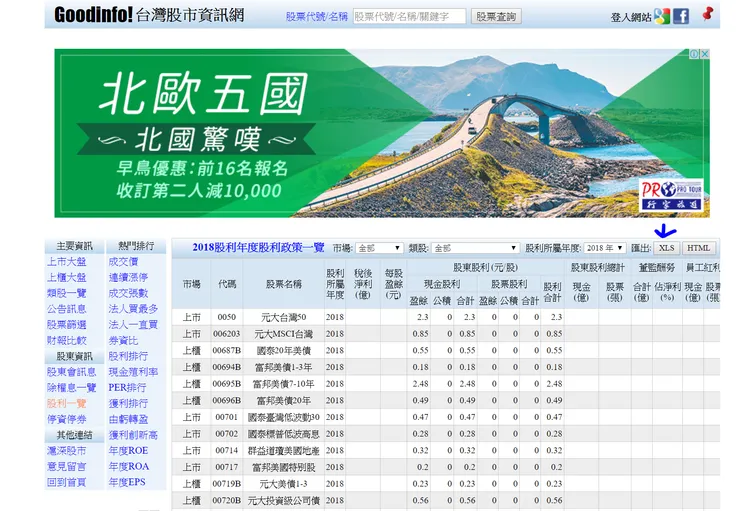Screen dimensions: 740x511
Task: Open 濾深股市 in the sidebar
Action: pos(67,451)
